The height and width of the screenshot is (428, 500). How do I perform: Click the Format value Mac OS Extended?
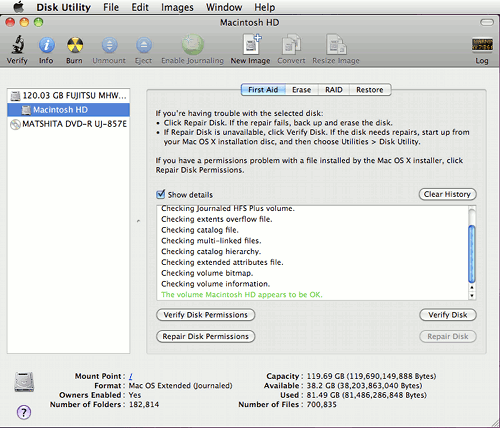tap(180, 386)
